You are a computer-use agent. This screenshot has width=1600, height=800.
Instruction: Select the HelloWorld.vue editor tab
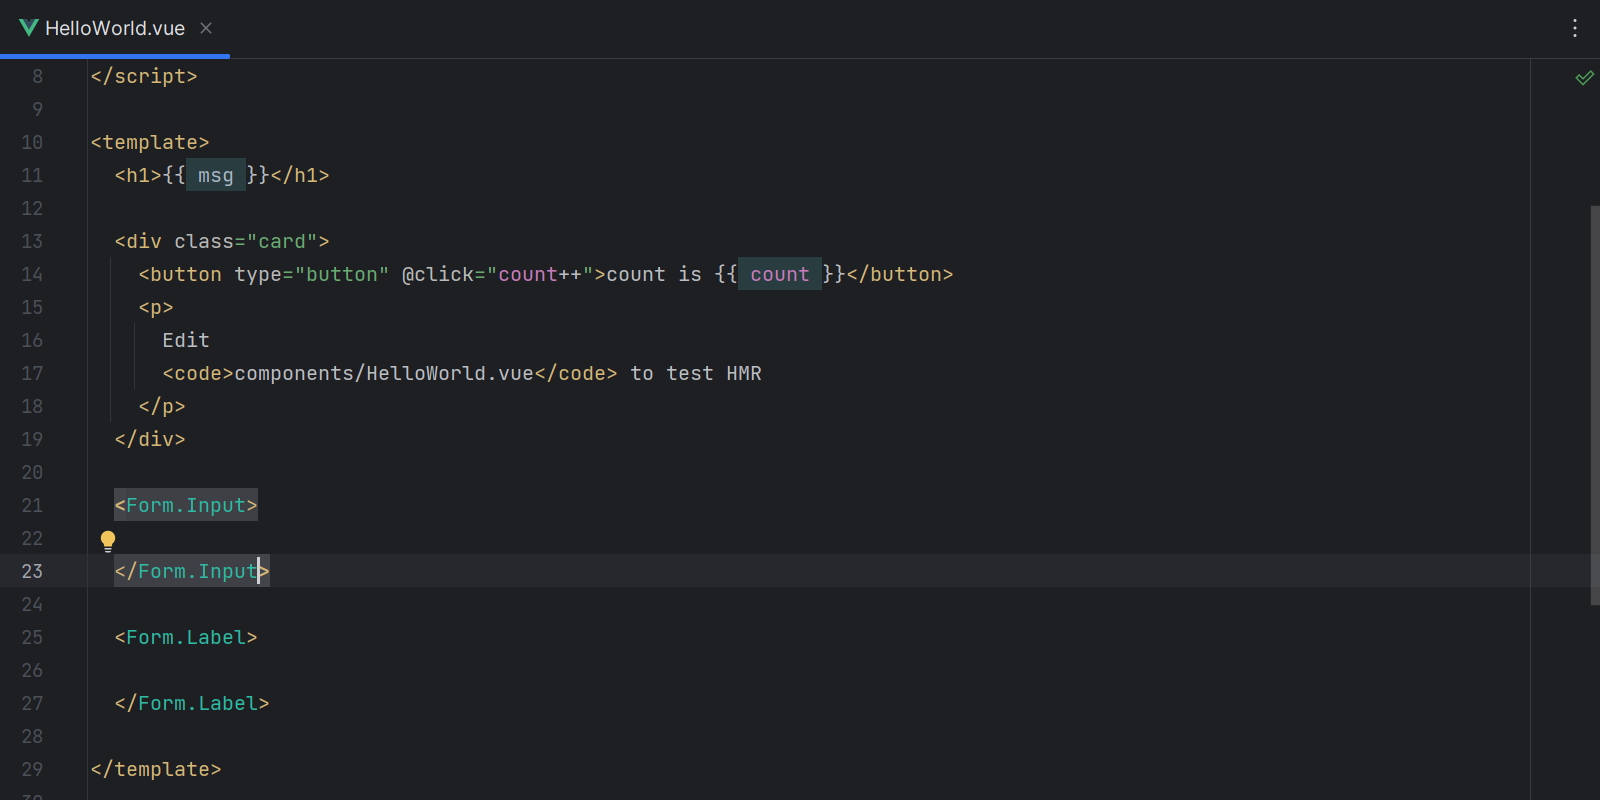[x=114, y=28]
